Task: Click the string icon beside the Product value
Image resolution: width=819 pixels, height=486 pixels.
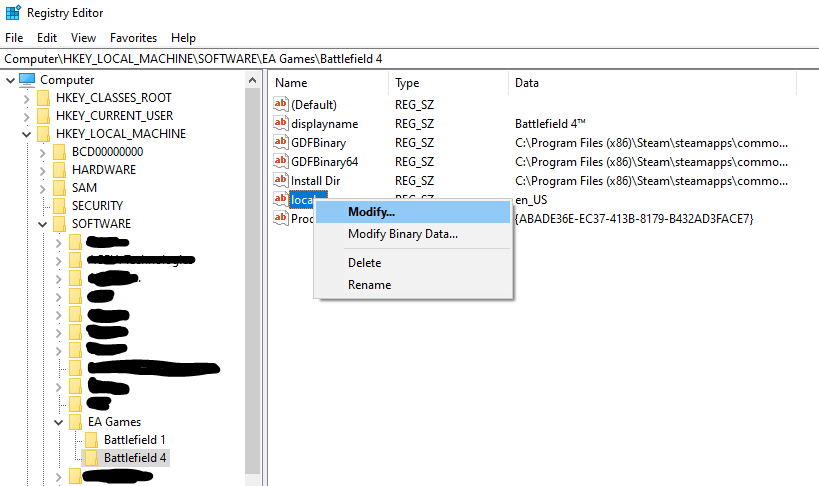Action: (x=281, y=218)
